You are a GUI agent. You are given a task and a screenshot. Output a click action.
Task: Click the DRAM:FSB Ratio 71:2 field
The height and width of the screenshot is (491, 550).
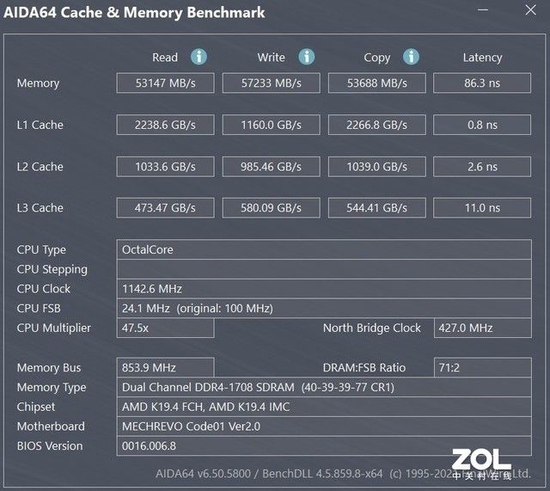(x=483, y=368)
